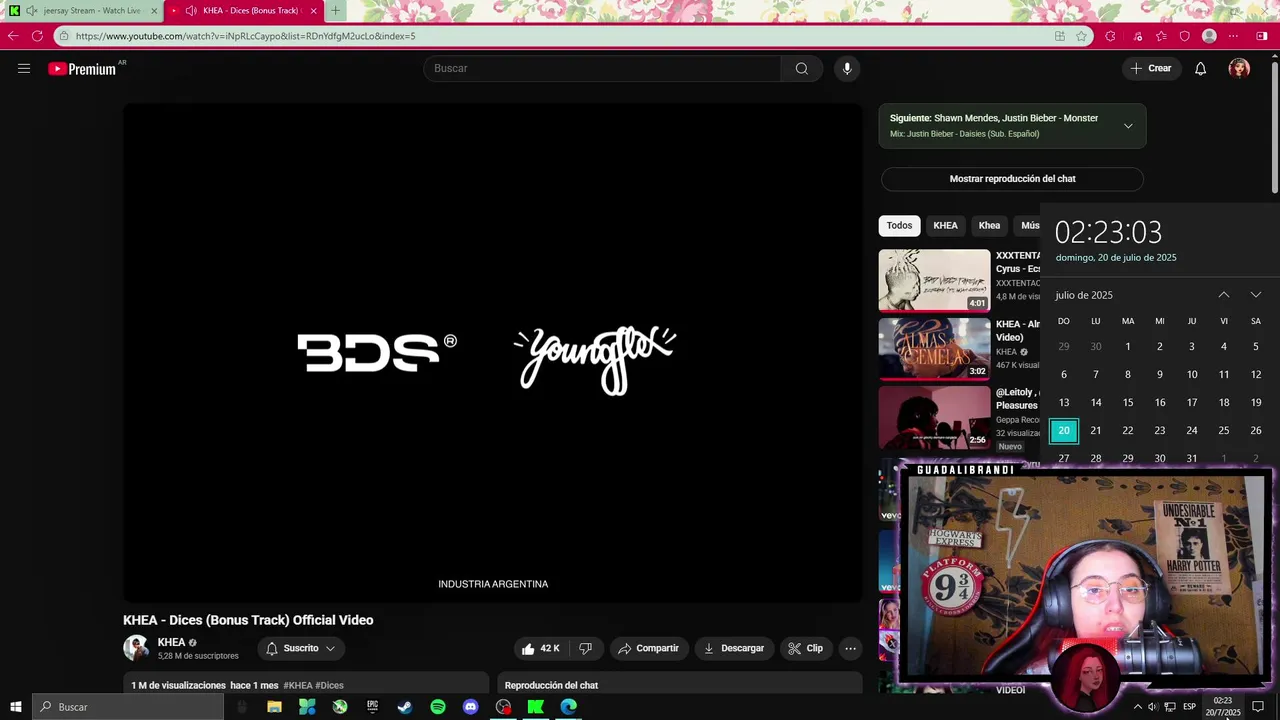Click the search magnifier button
The width and height of the screenshot is (1280, 720).
tap(802, 69)
